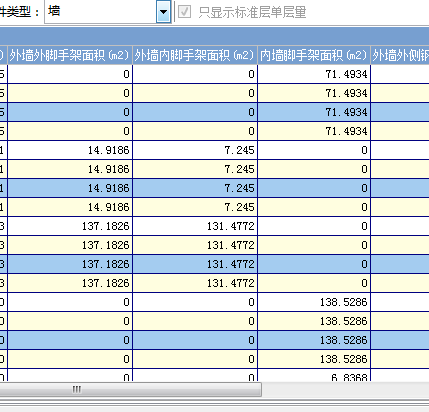
Task: Click 外墙内脚手架面积 column header
Action: pos(195,55)
